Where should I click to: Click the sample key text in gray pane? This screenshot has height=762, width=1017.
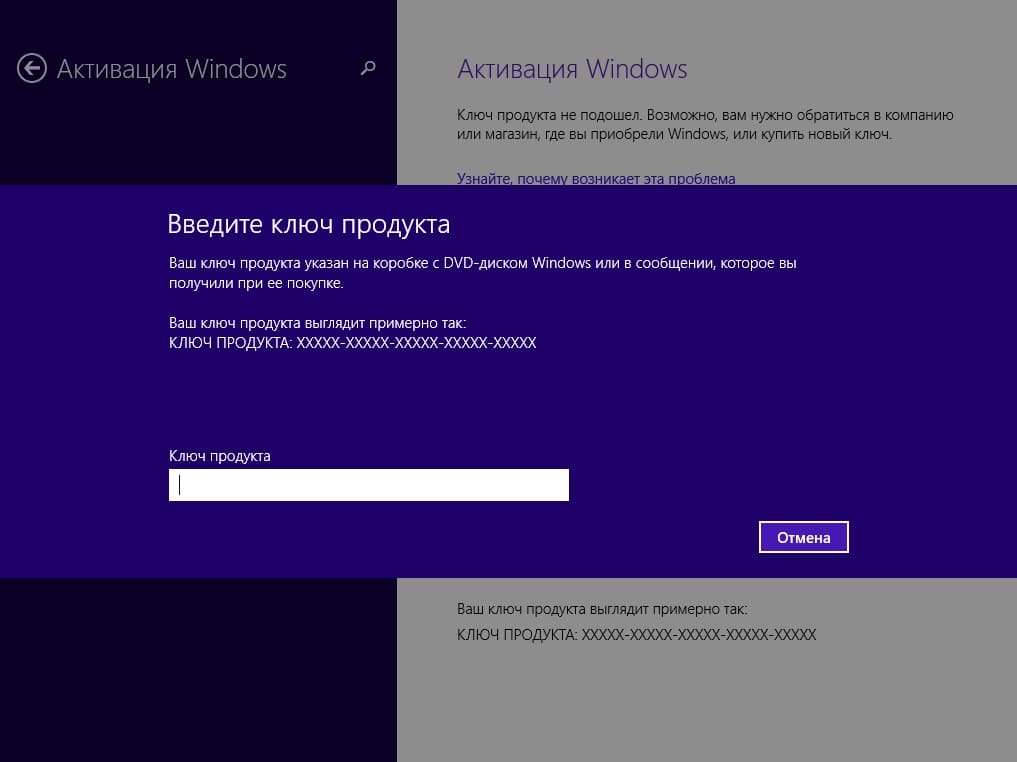636,634
